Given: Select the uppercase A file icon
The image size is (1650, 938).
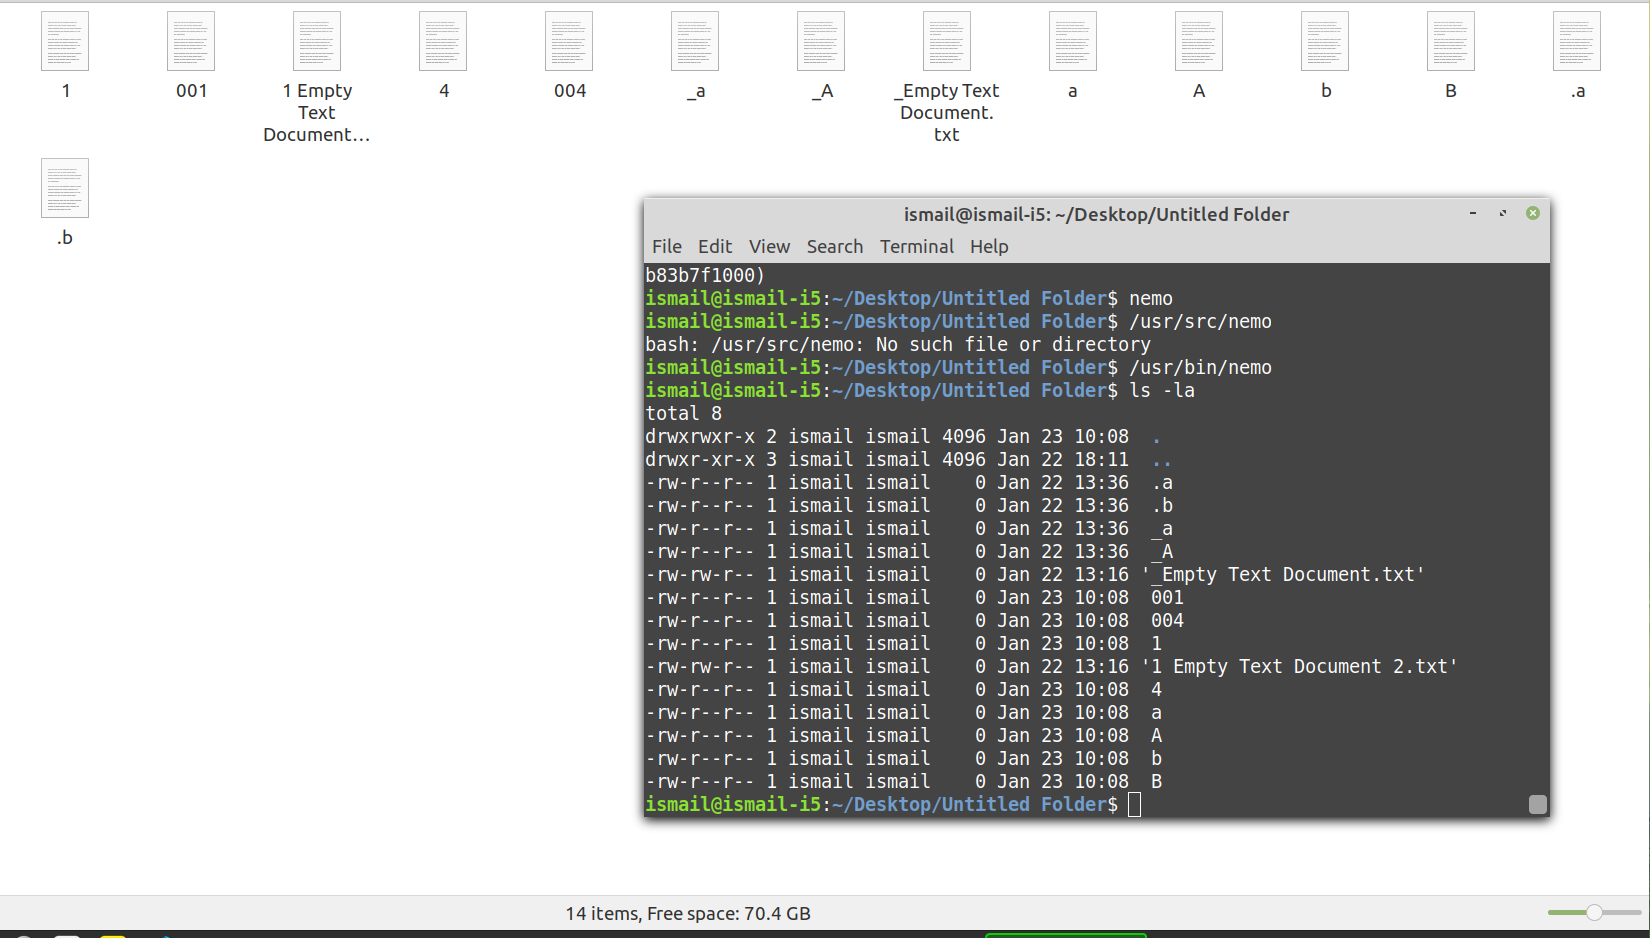Looking at the screenshot, I should 1199,41.
